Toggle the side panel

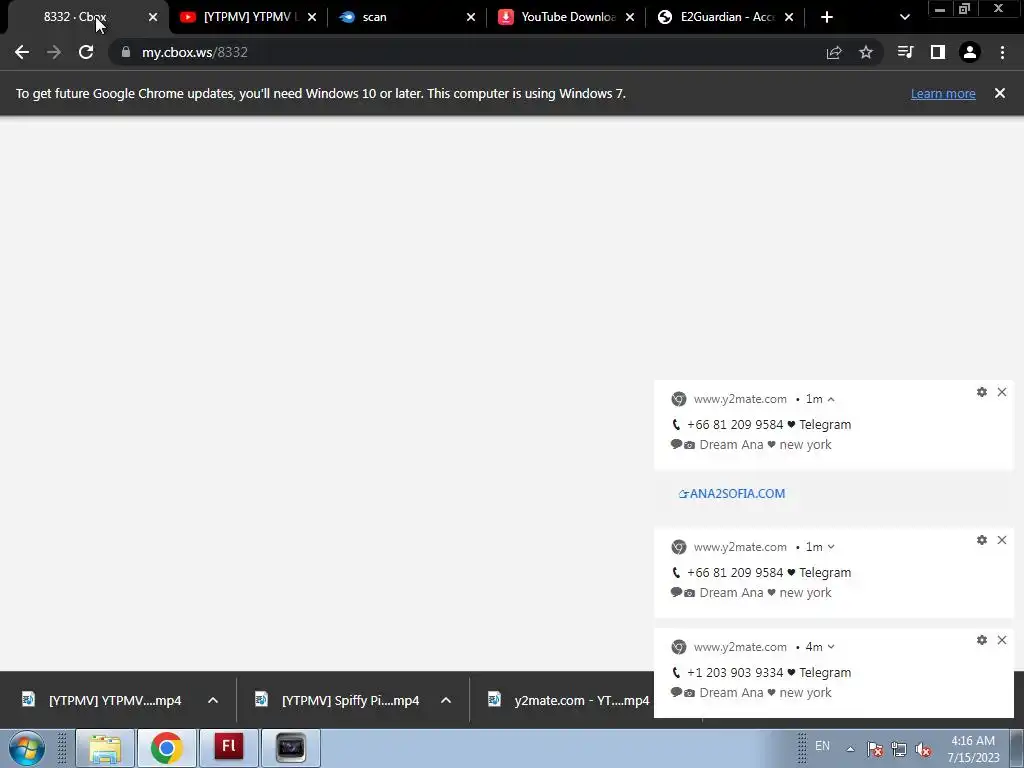coord(938,52)
